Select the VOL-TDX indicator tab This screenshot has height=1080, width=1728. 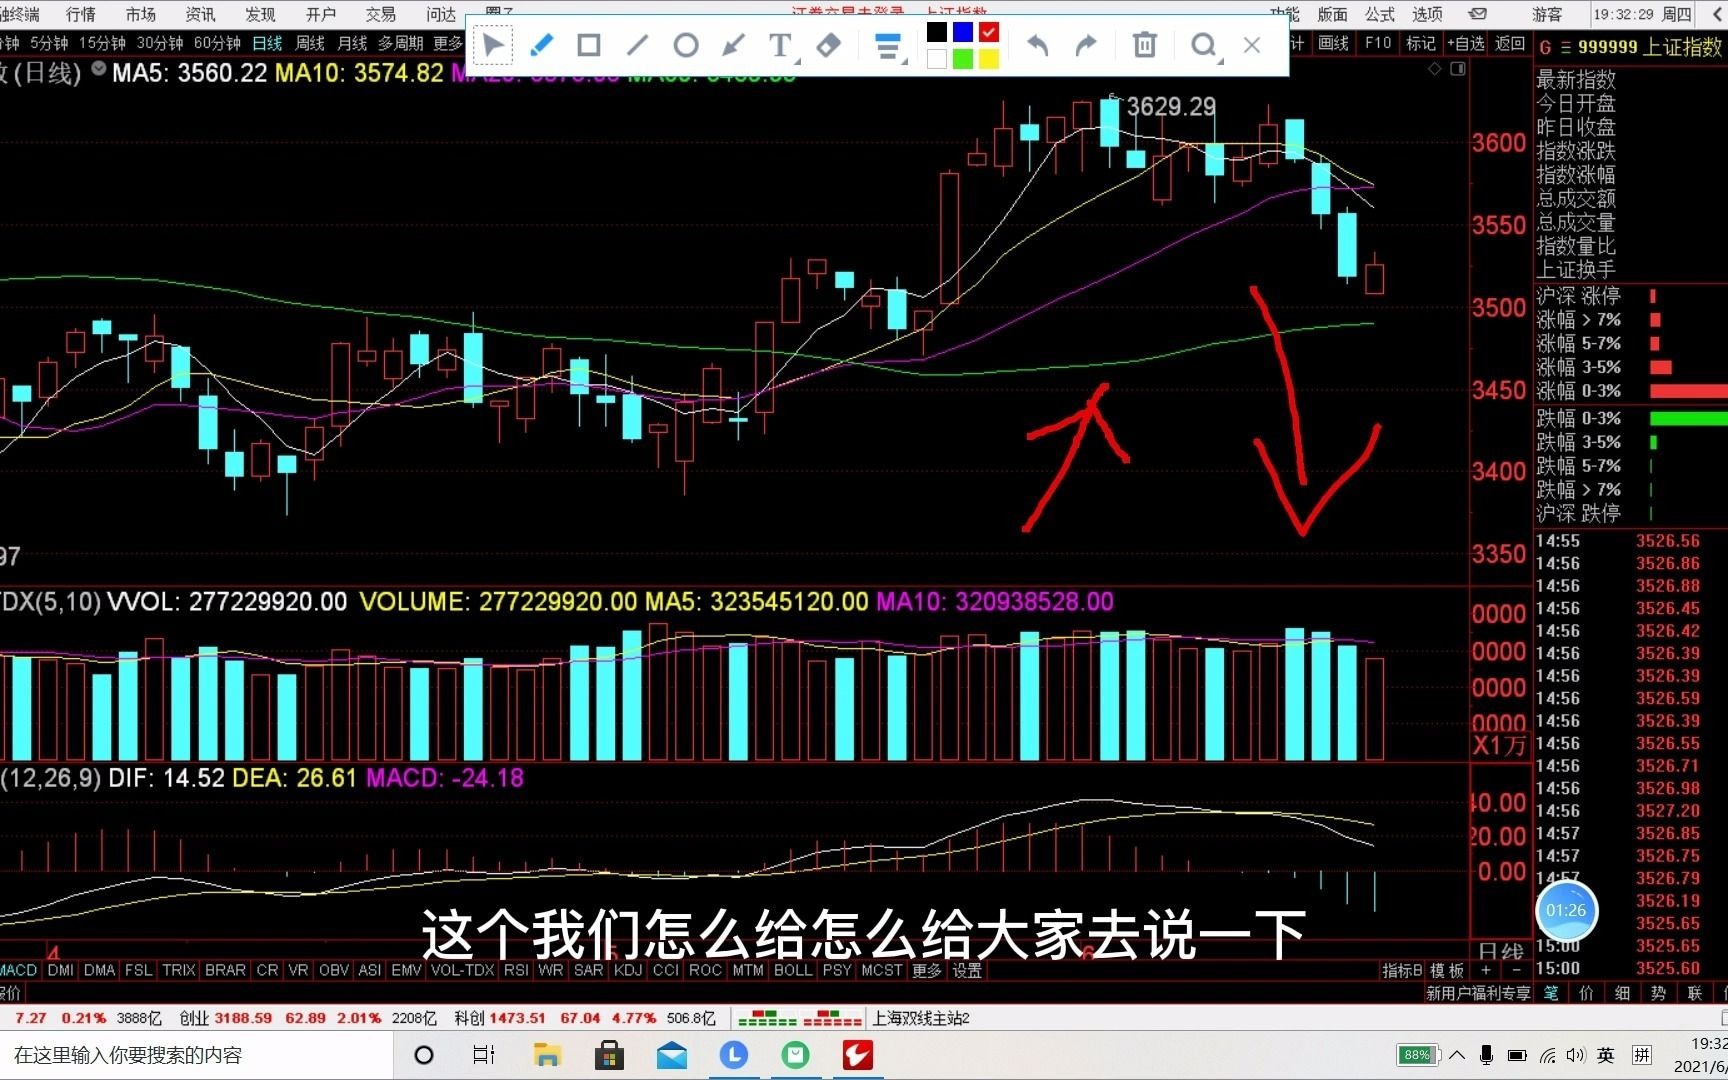463,970
